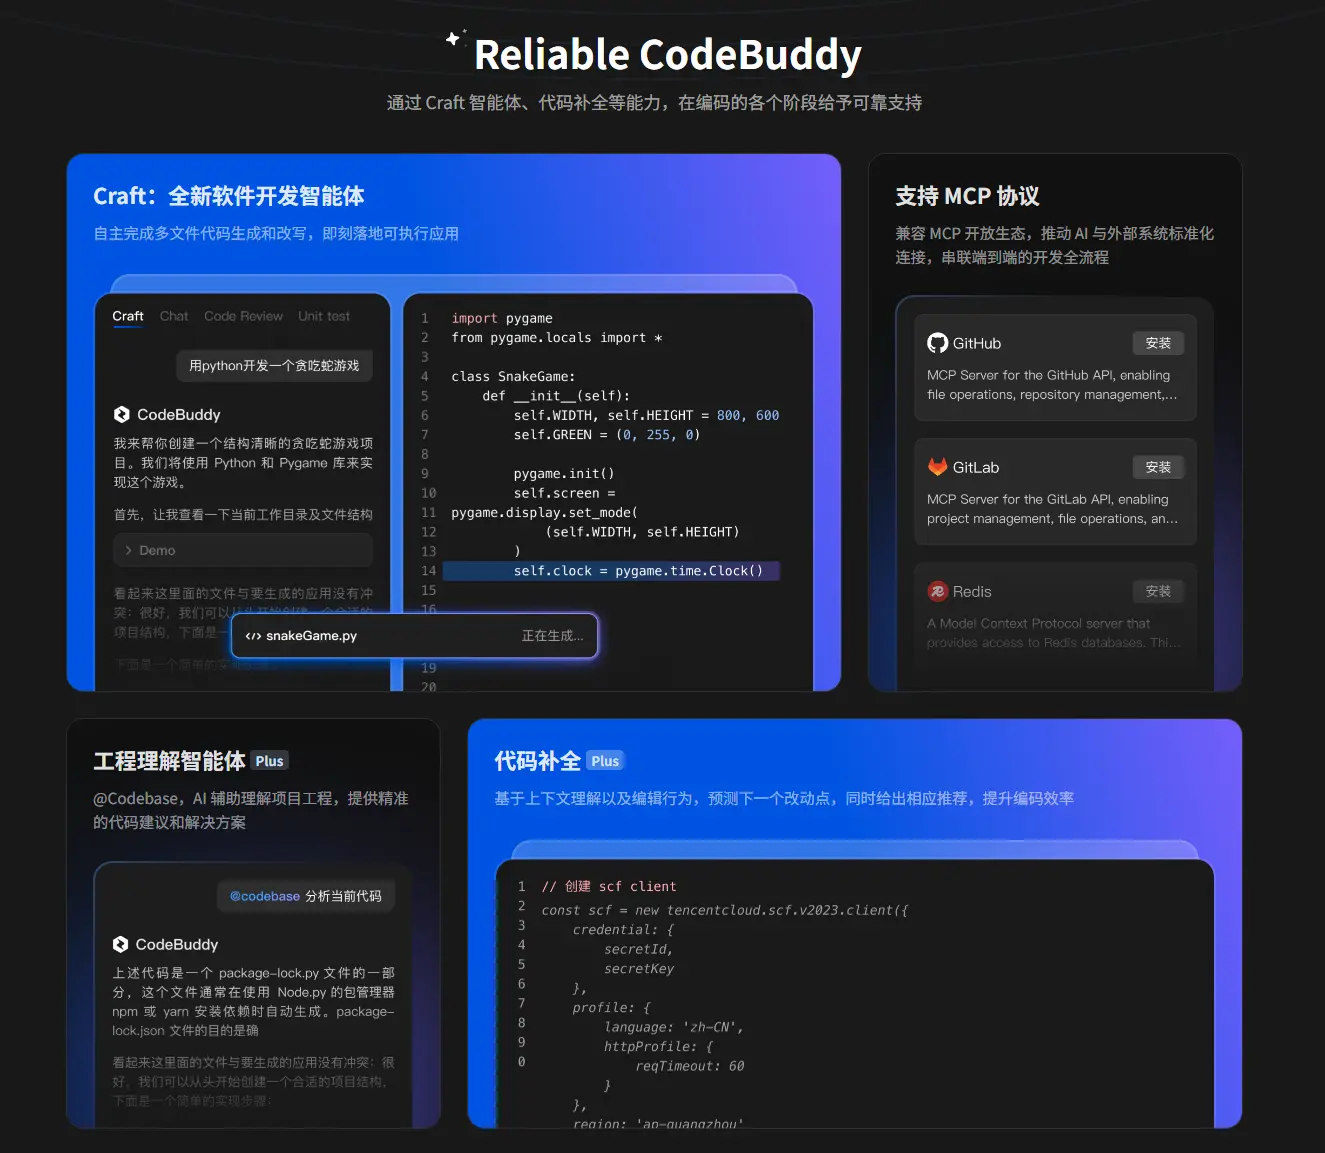Click the @codebase mention link
The height and width of the screenshot is (1153, 1325).
(x=265, y=896)
